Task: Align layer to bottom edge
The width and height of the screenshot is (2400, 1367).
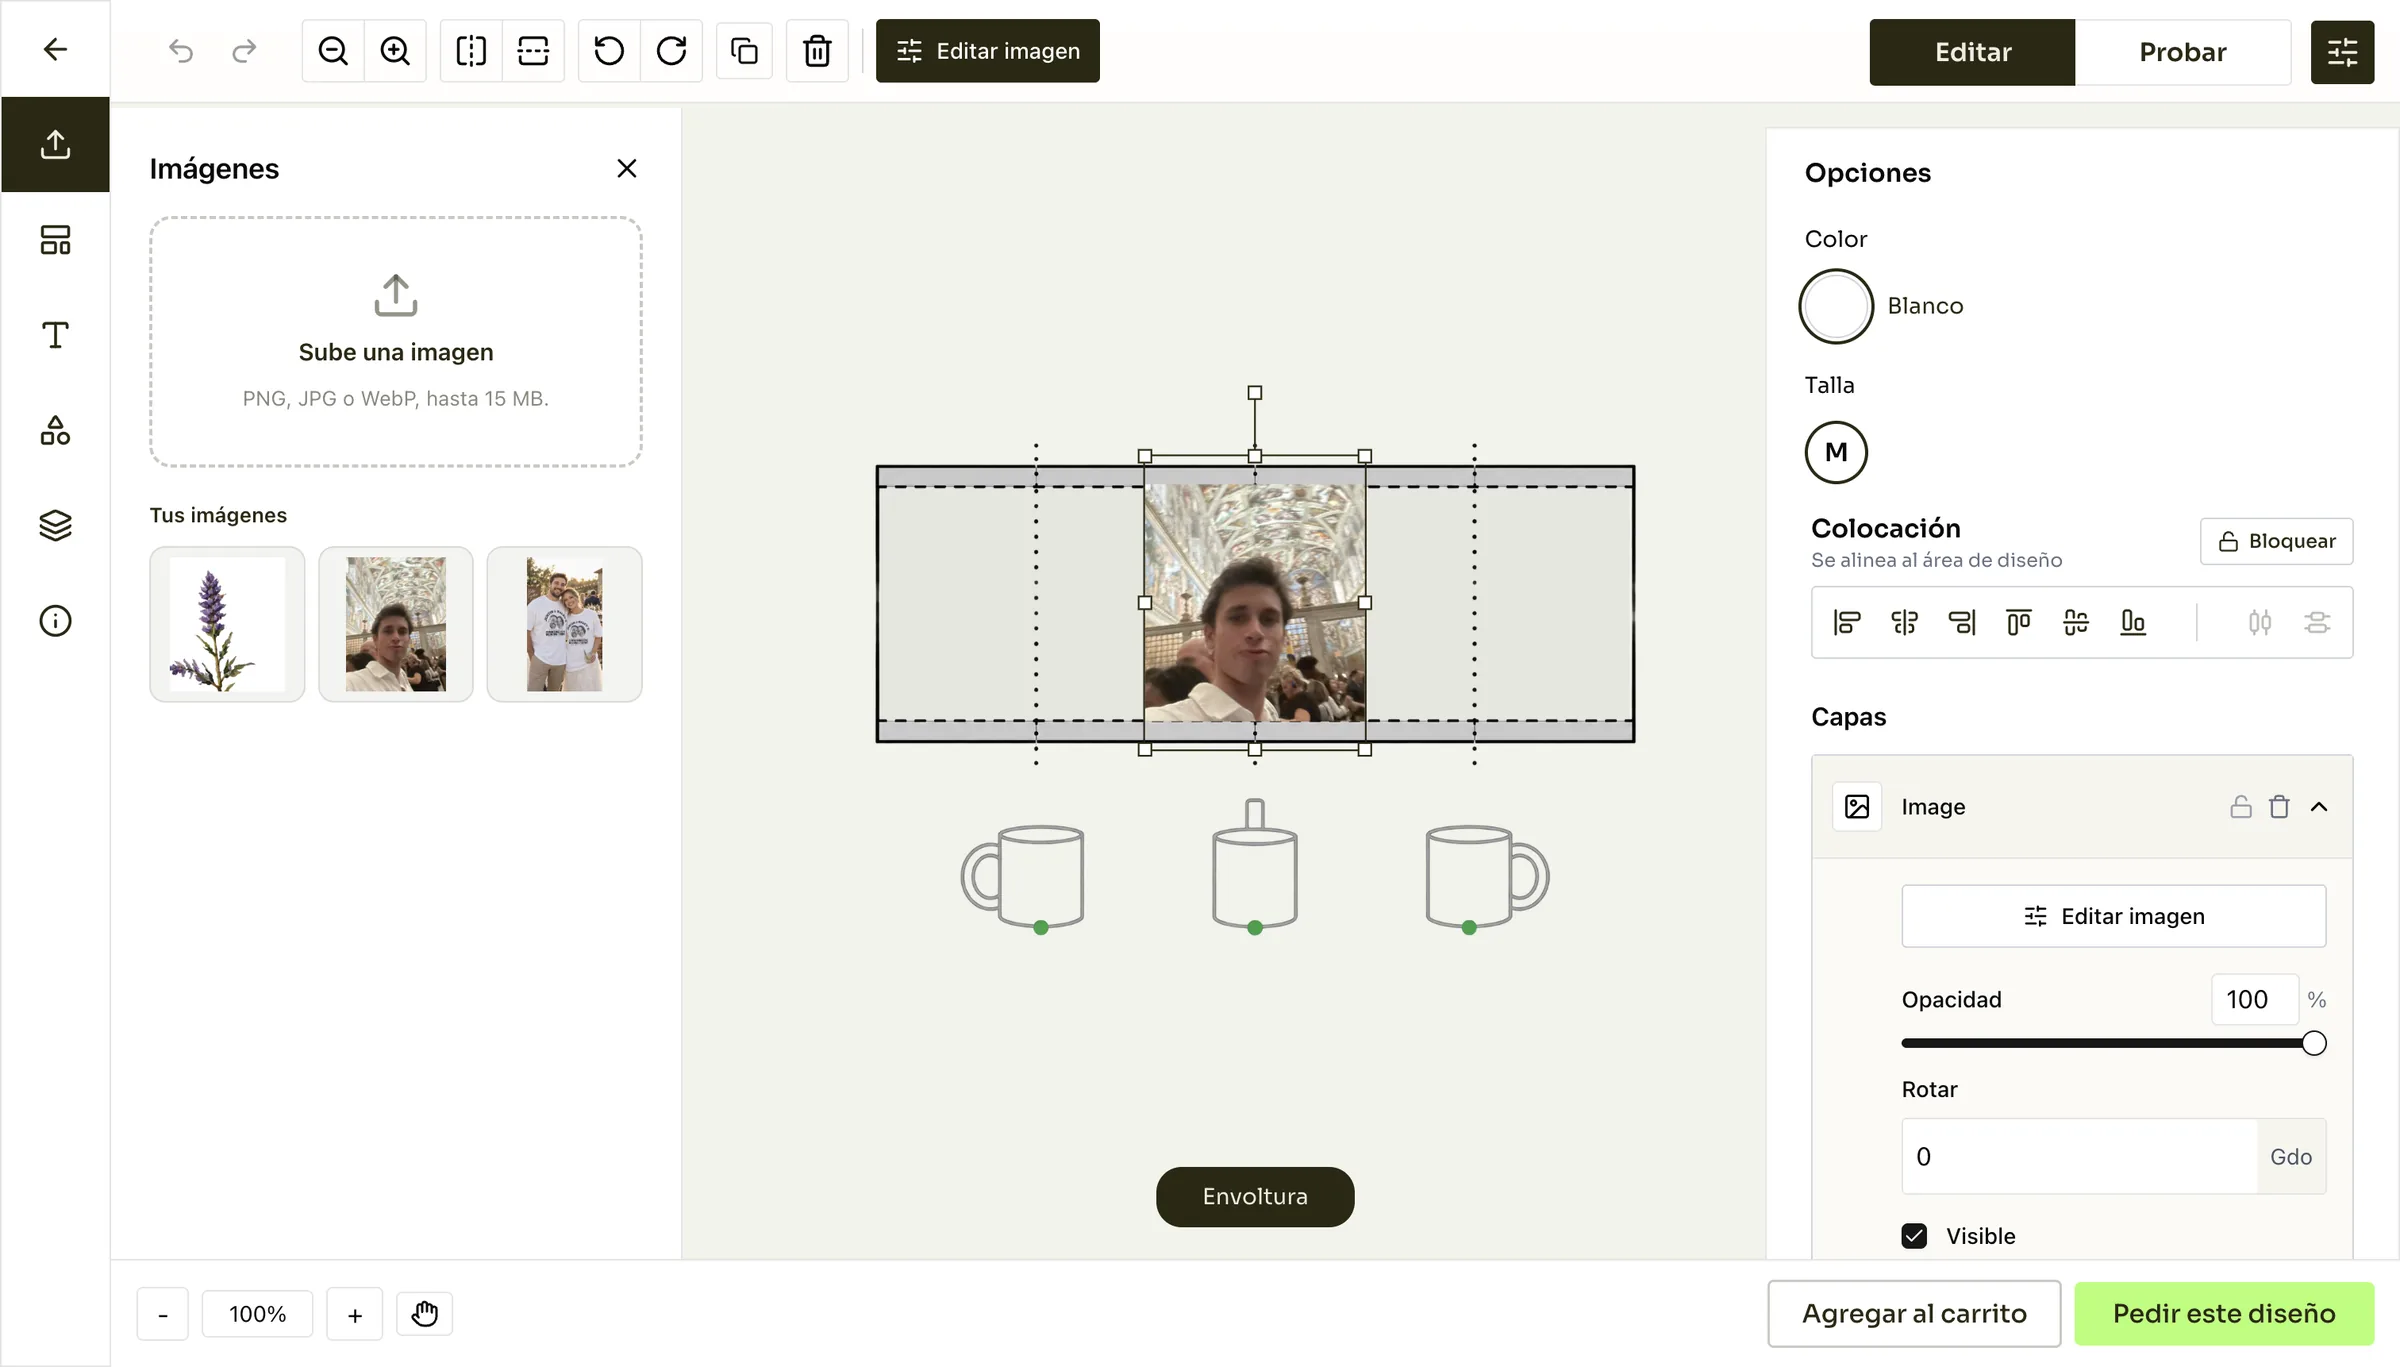Action: tap(2133, 622)
